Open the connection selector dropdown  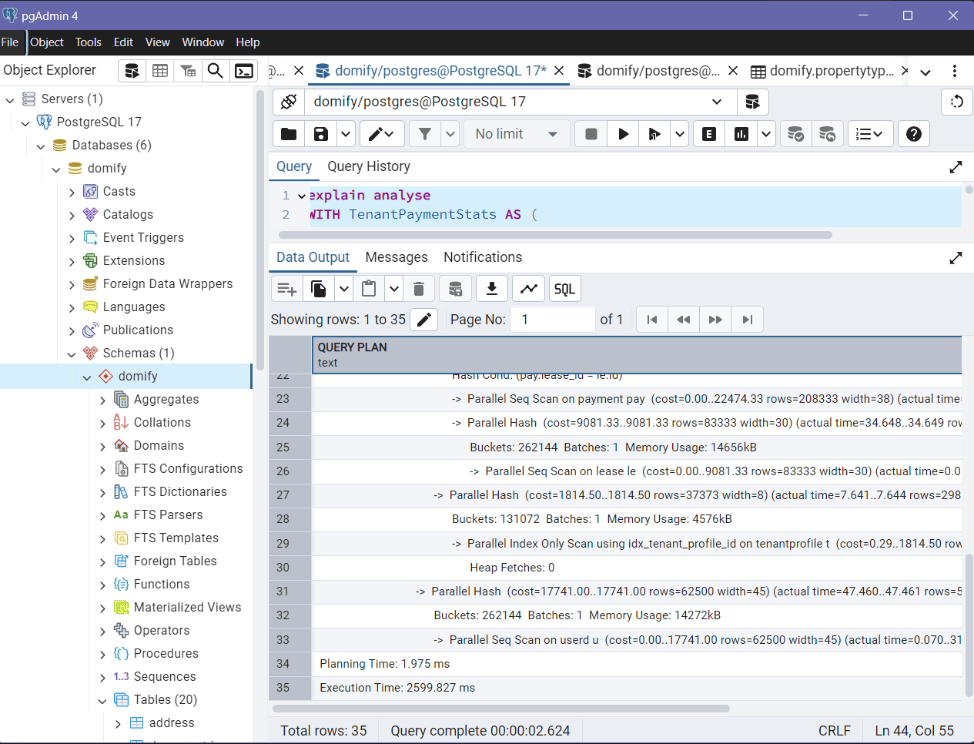717,102
